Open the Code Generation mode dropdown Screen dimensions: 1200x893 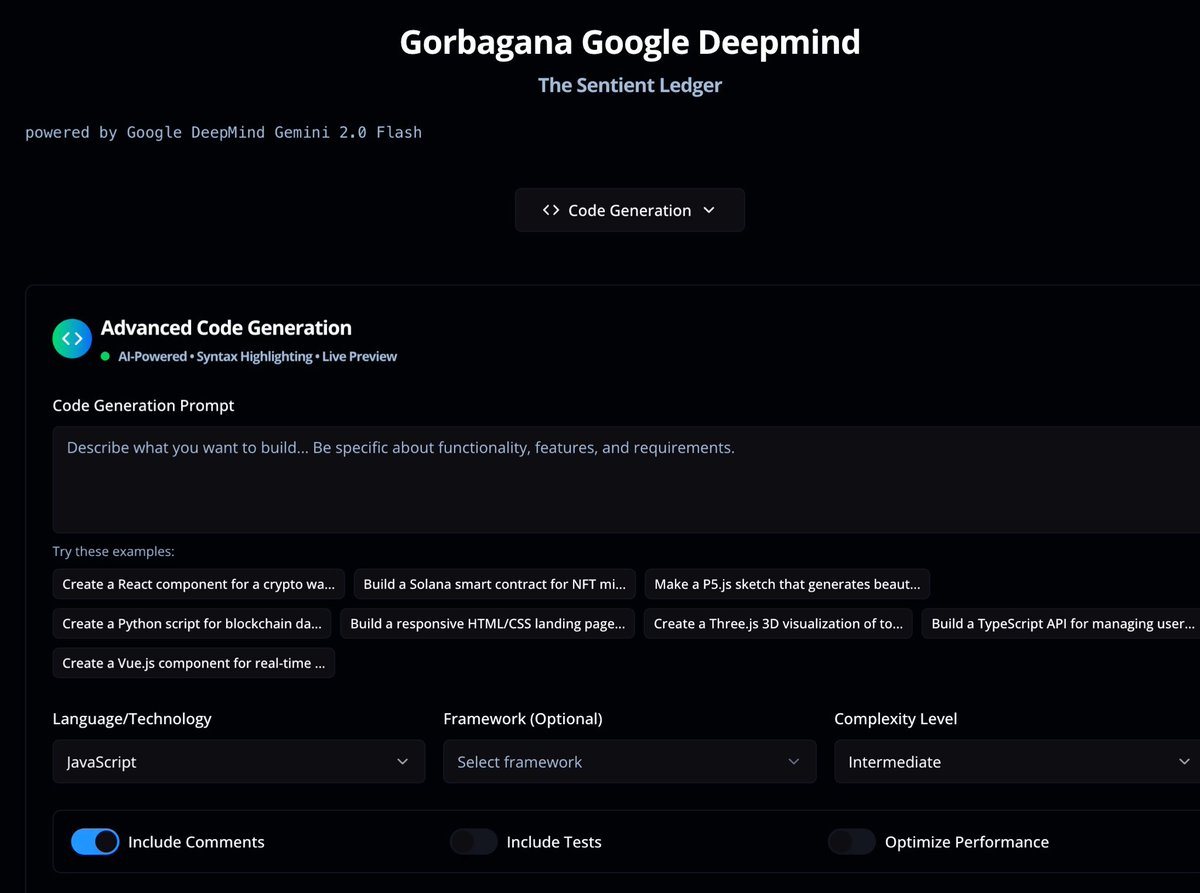(629, 210)
